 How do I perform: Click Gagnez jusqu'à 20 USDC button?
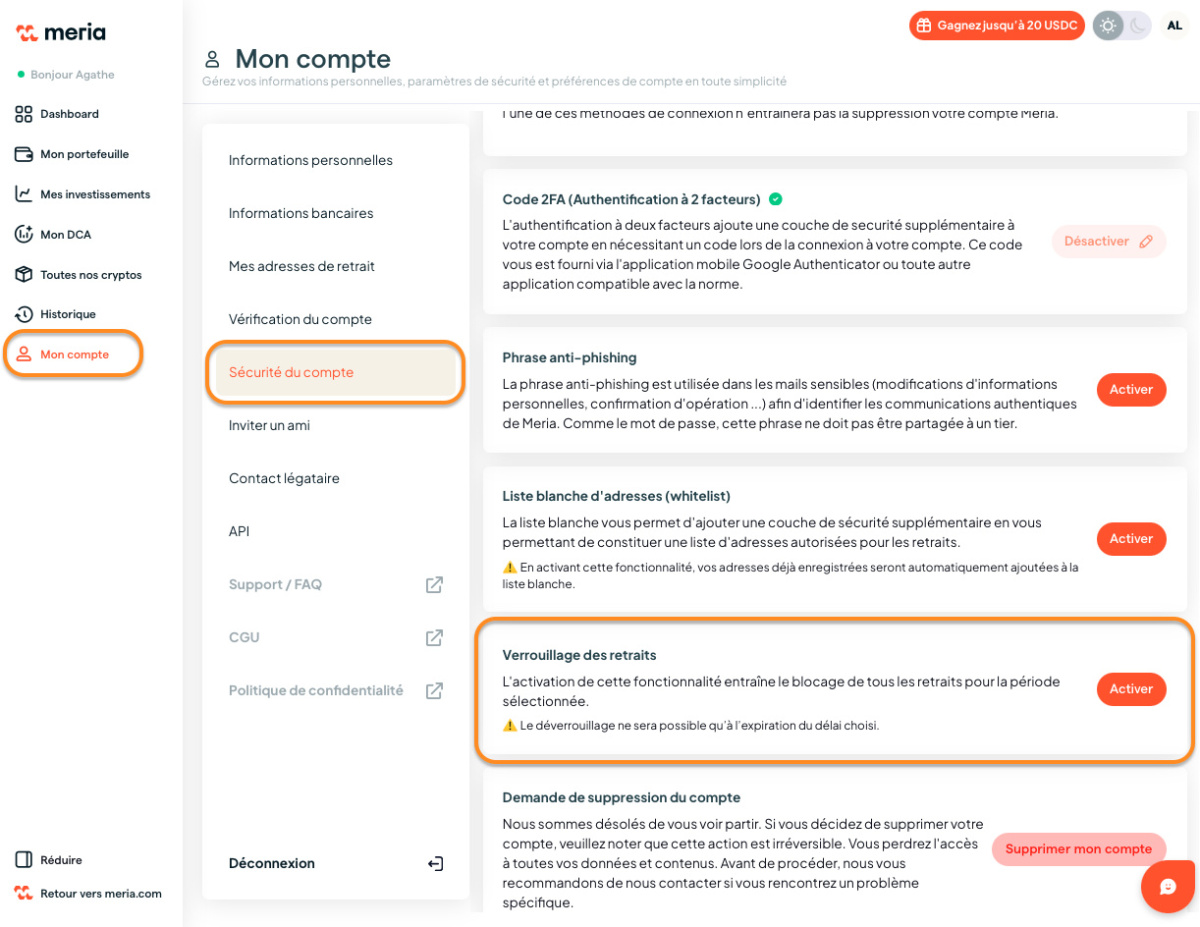point(996,26)
